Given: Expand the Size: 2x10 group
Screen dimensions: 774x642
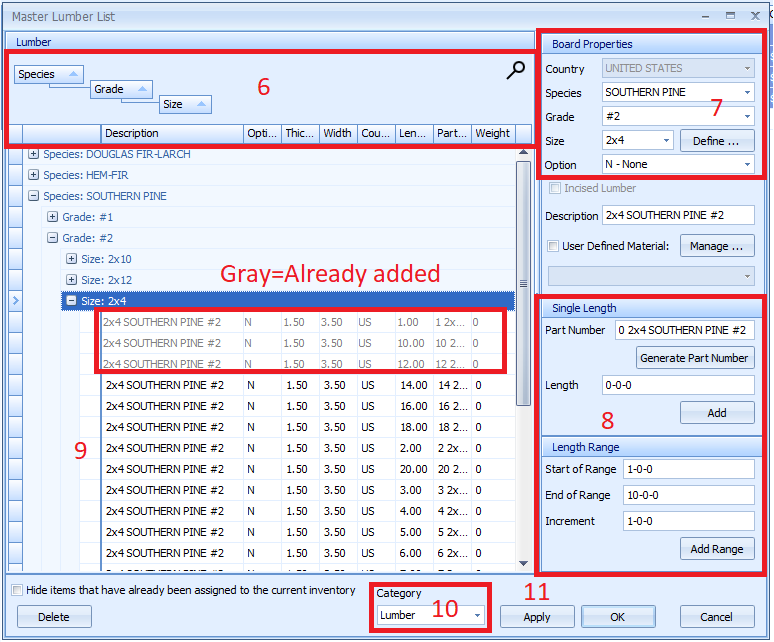Looking at the screenshot, I should click(x=72, y=259).
